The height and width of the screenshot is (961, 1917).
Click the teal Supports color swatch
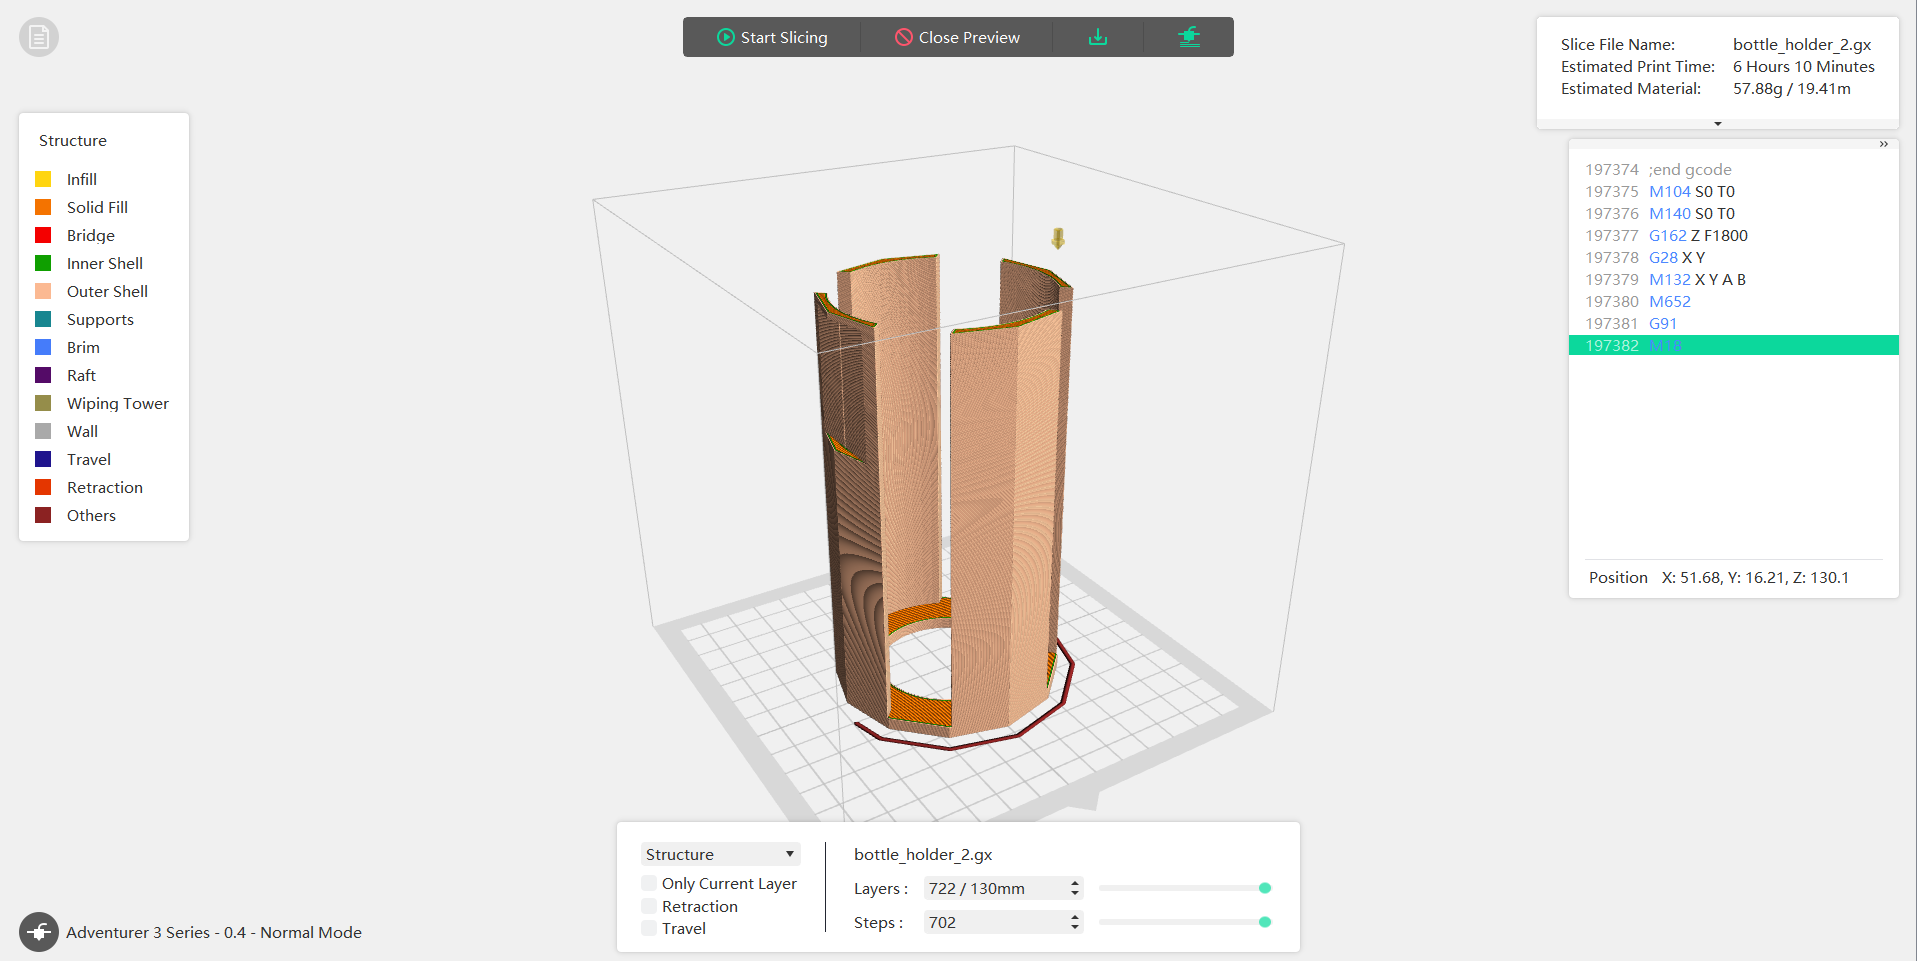point(43,319)
